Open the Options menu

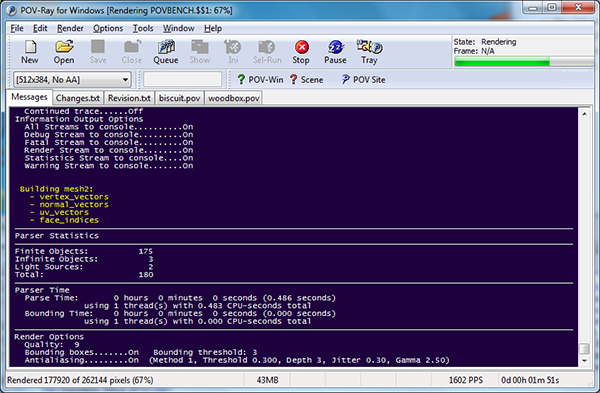(108, 28)
